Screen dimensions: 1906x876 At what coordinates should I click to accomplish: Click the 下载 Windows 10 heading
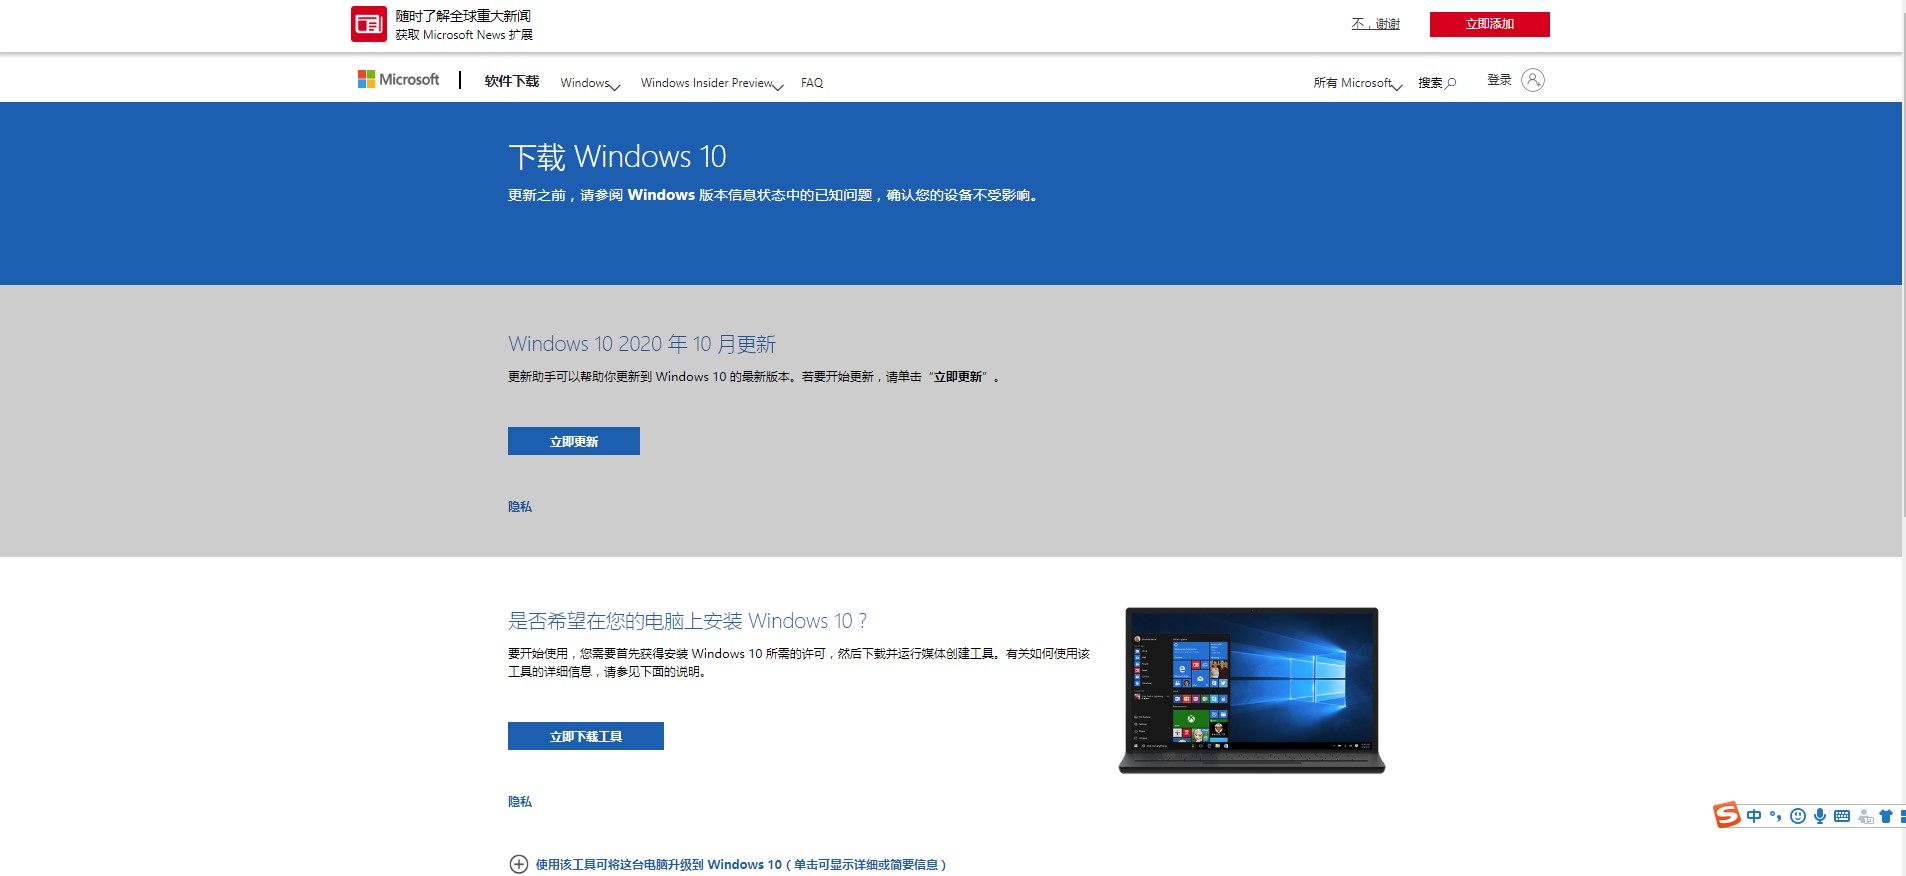(617, 157)
